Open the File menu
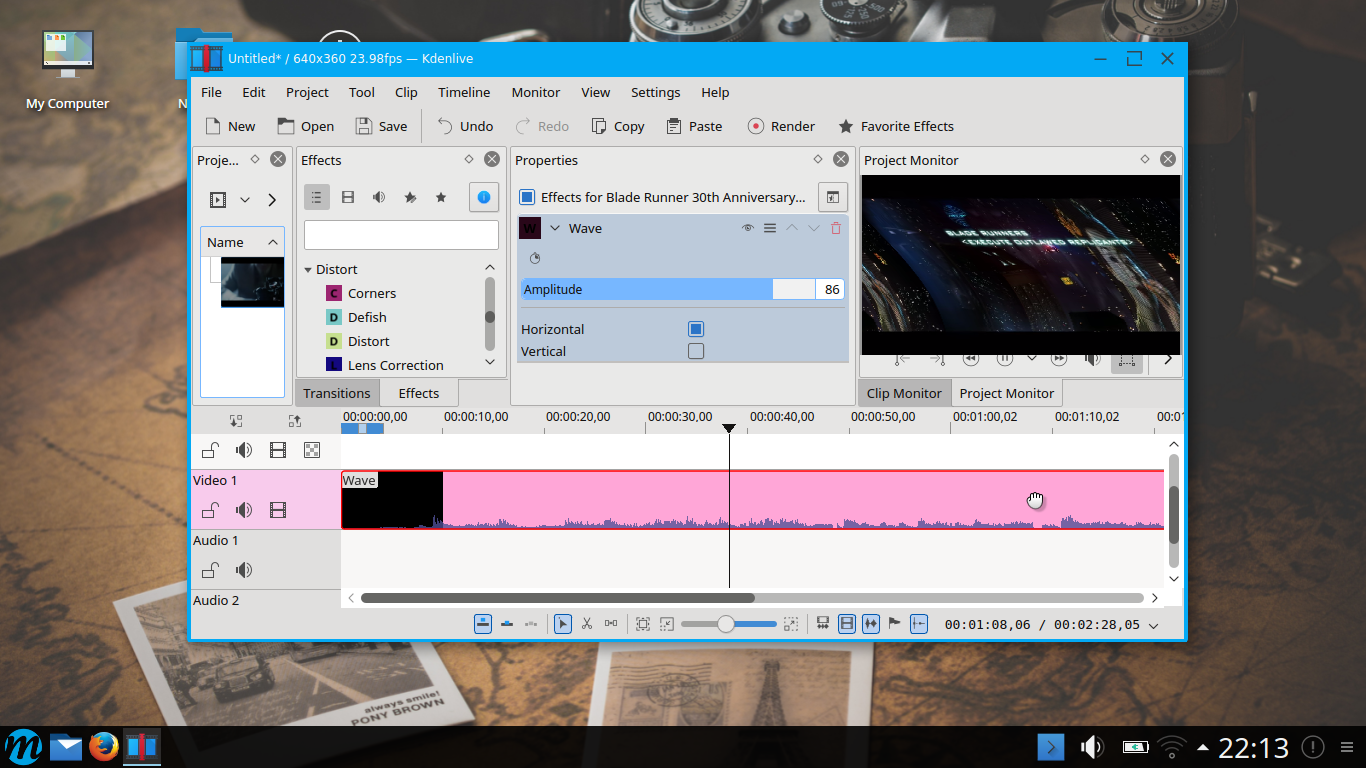Screen dimensions: 1366x768 coord(211,92)
